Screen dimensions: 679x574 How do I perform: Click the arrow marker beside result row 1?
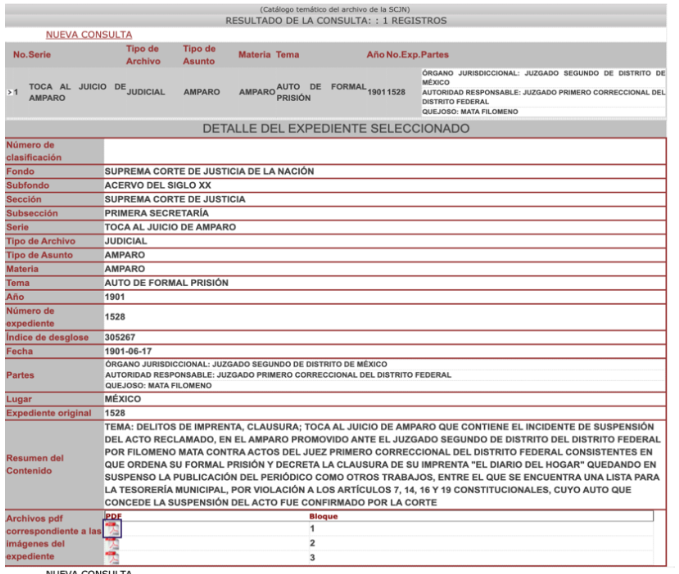pos(12,92)
